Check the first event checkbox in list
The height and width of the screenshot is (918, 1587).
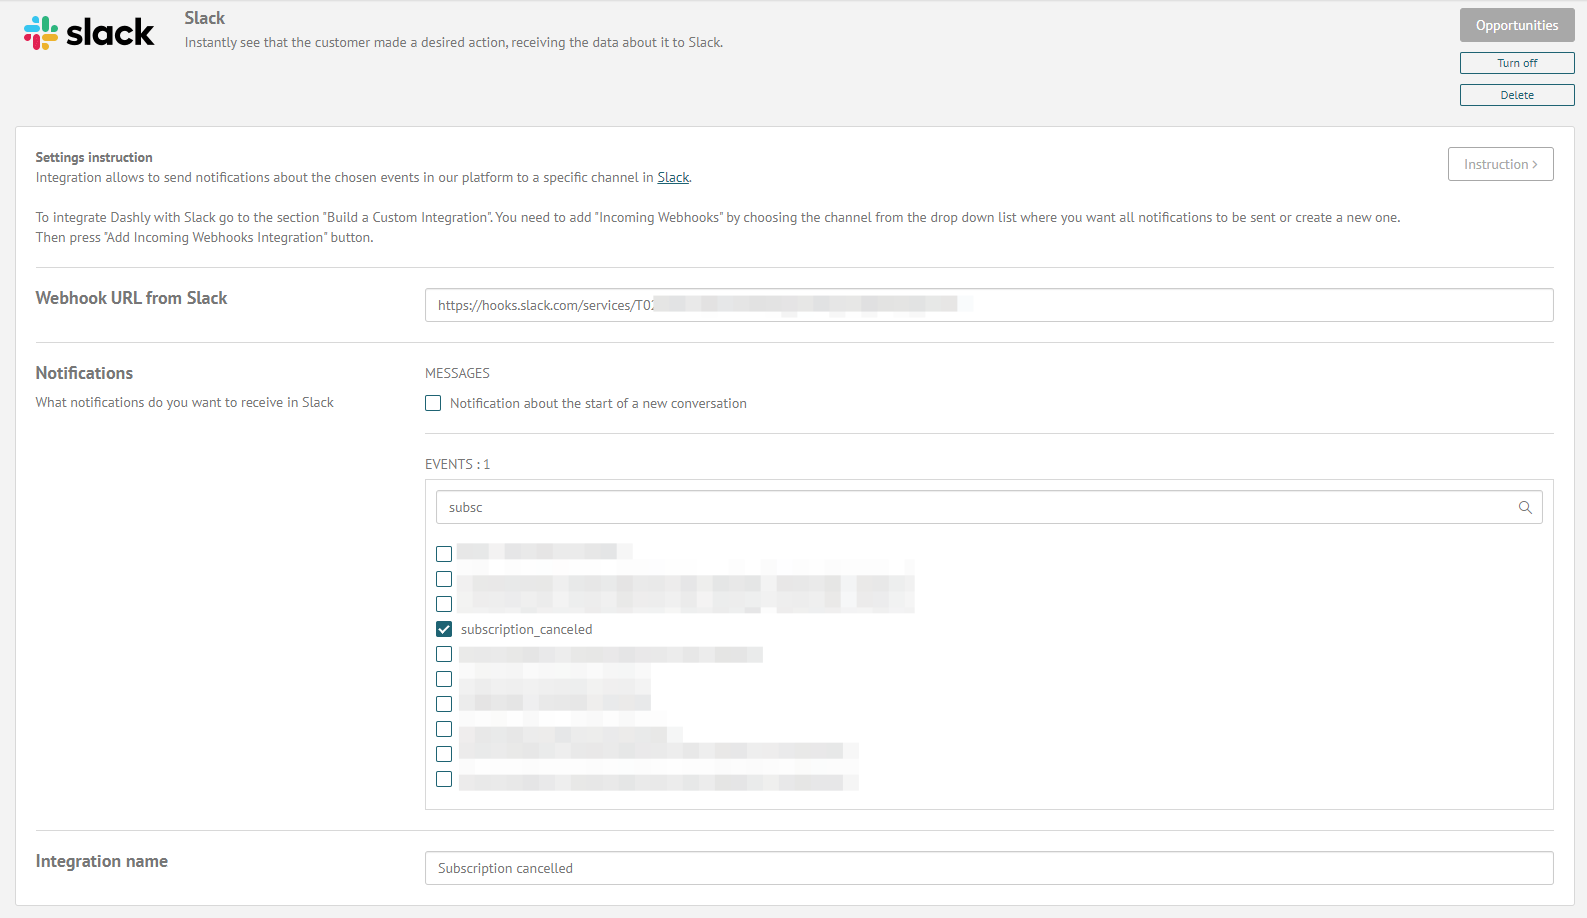pyautogui.click(x=444, y=554)
